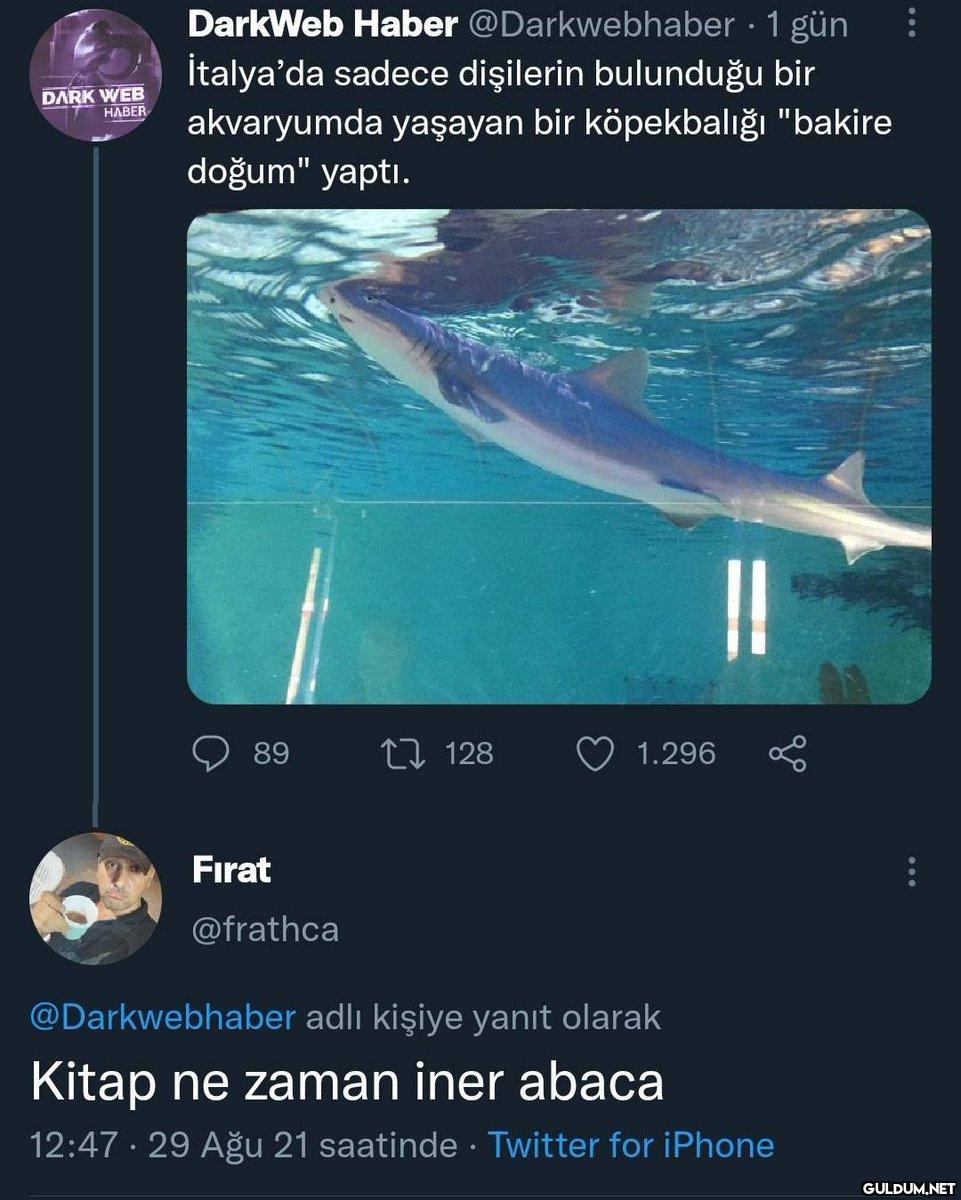The image size is (961, 1200).
Task: Click the @frathca handle
Action: (265, 930)
